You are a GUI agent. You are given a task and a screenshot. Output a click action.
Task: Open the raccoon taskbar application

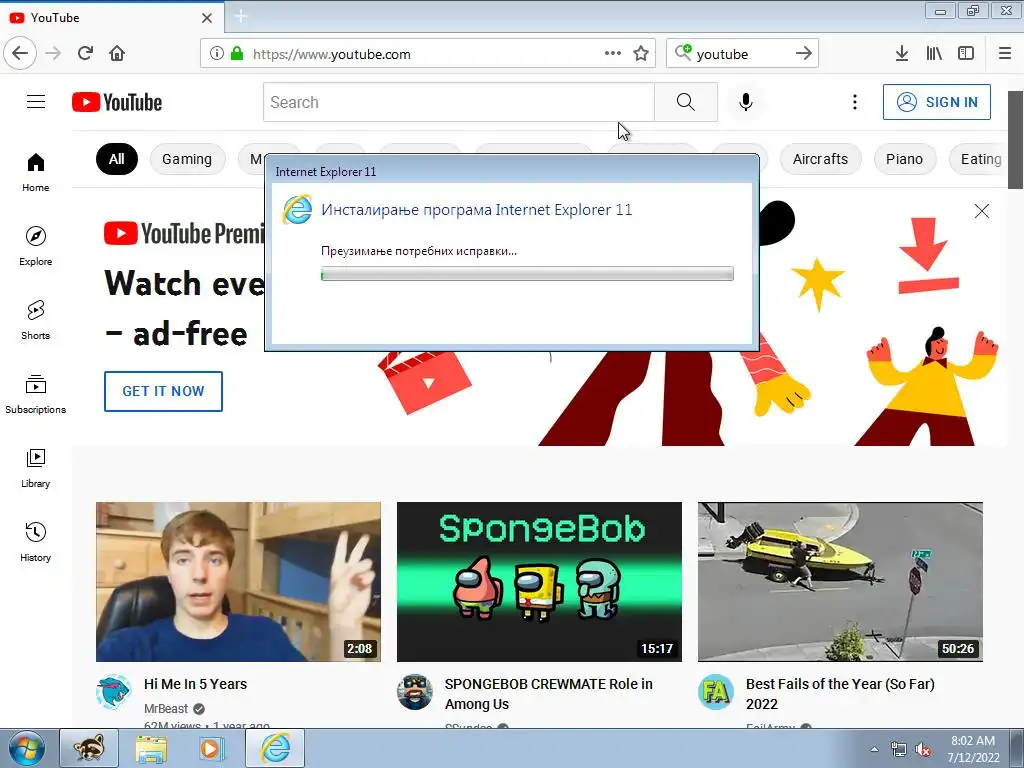89,748
